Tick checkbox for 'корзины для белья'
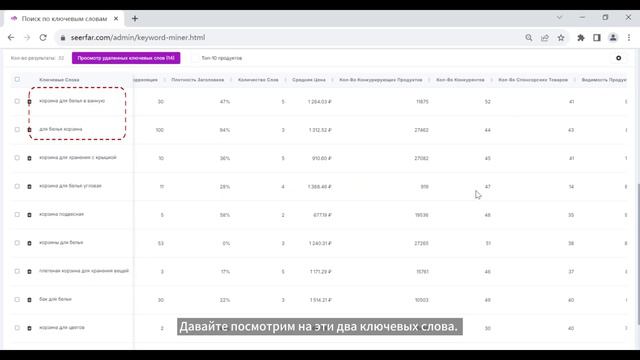The height and width of the screenshot is (360, 640). coord(17,243)
